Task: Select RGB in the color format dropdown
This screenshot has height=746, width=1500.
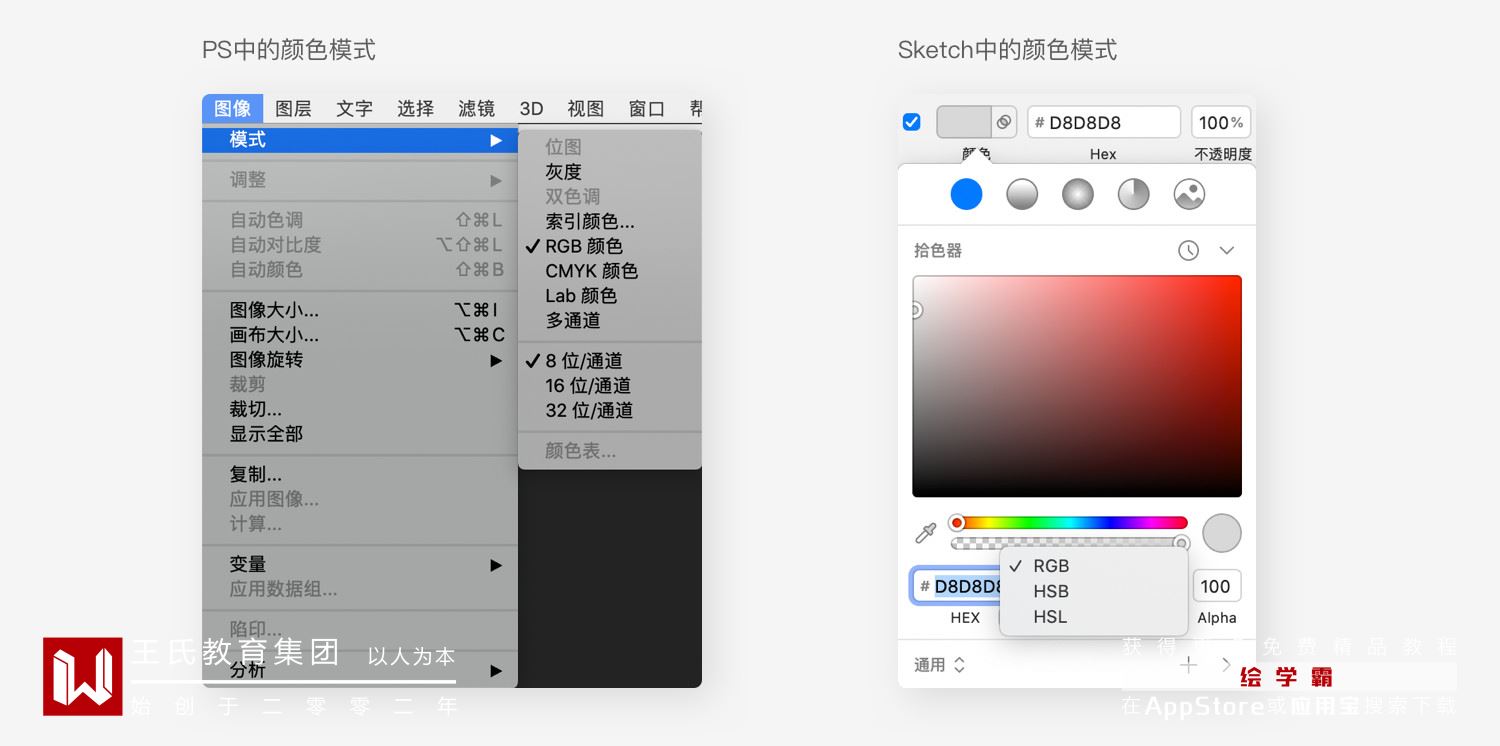Action: pos(1094,566)
